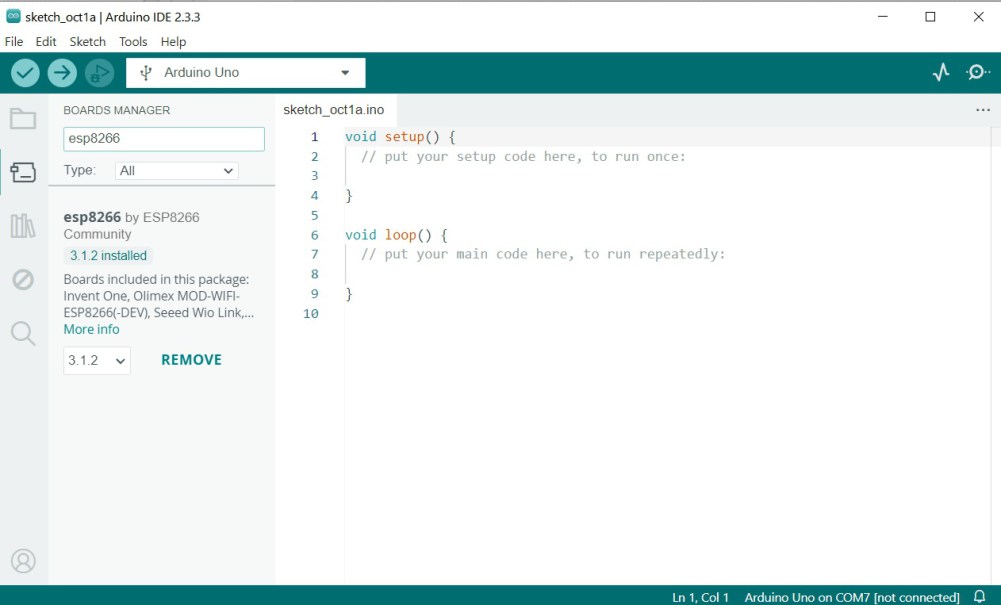
Task: Click the 'put your setup code here' comment
Action: [x=523, y=156]
